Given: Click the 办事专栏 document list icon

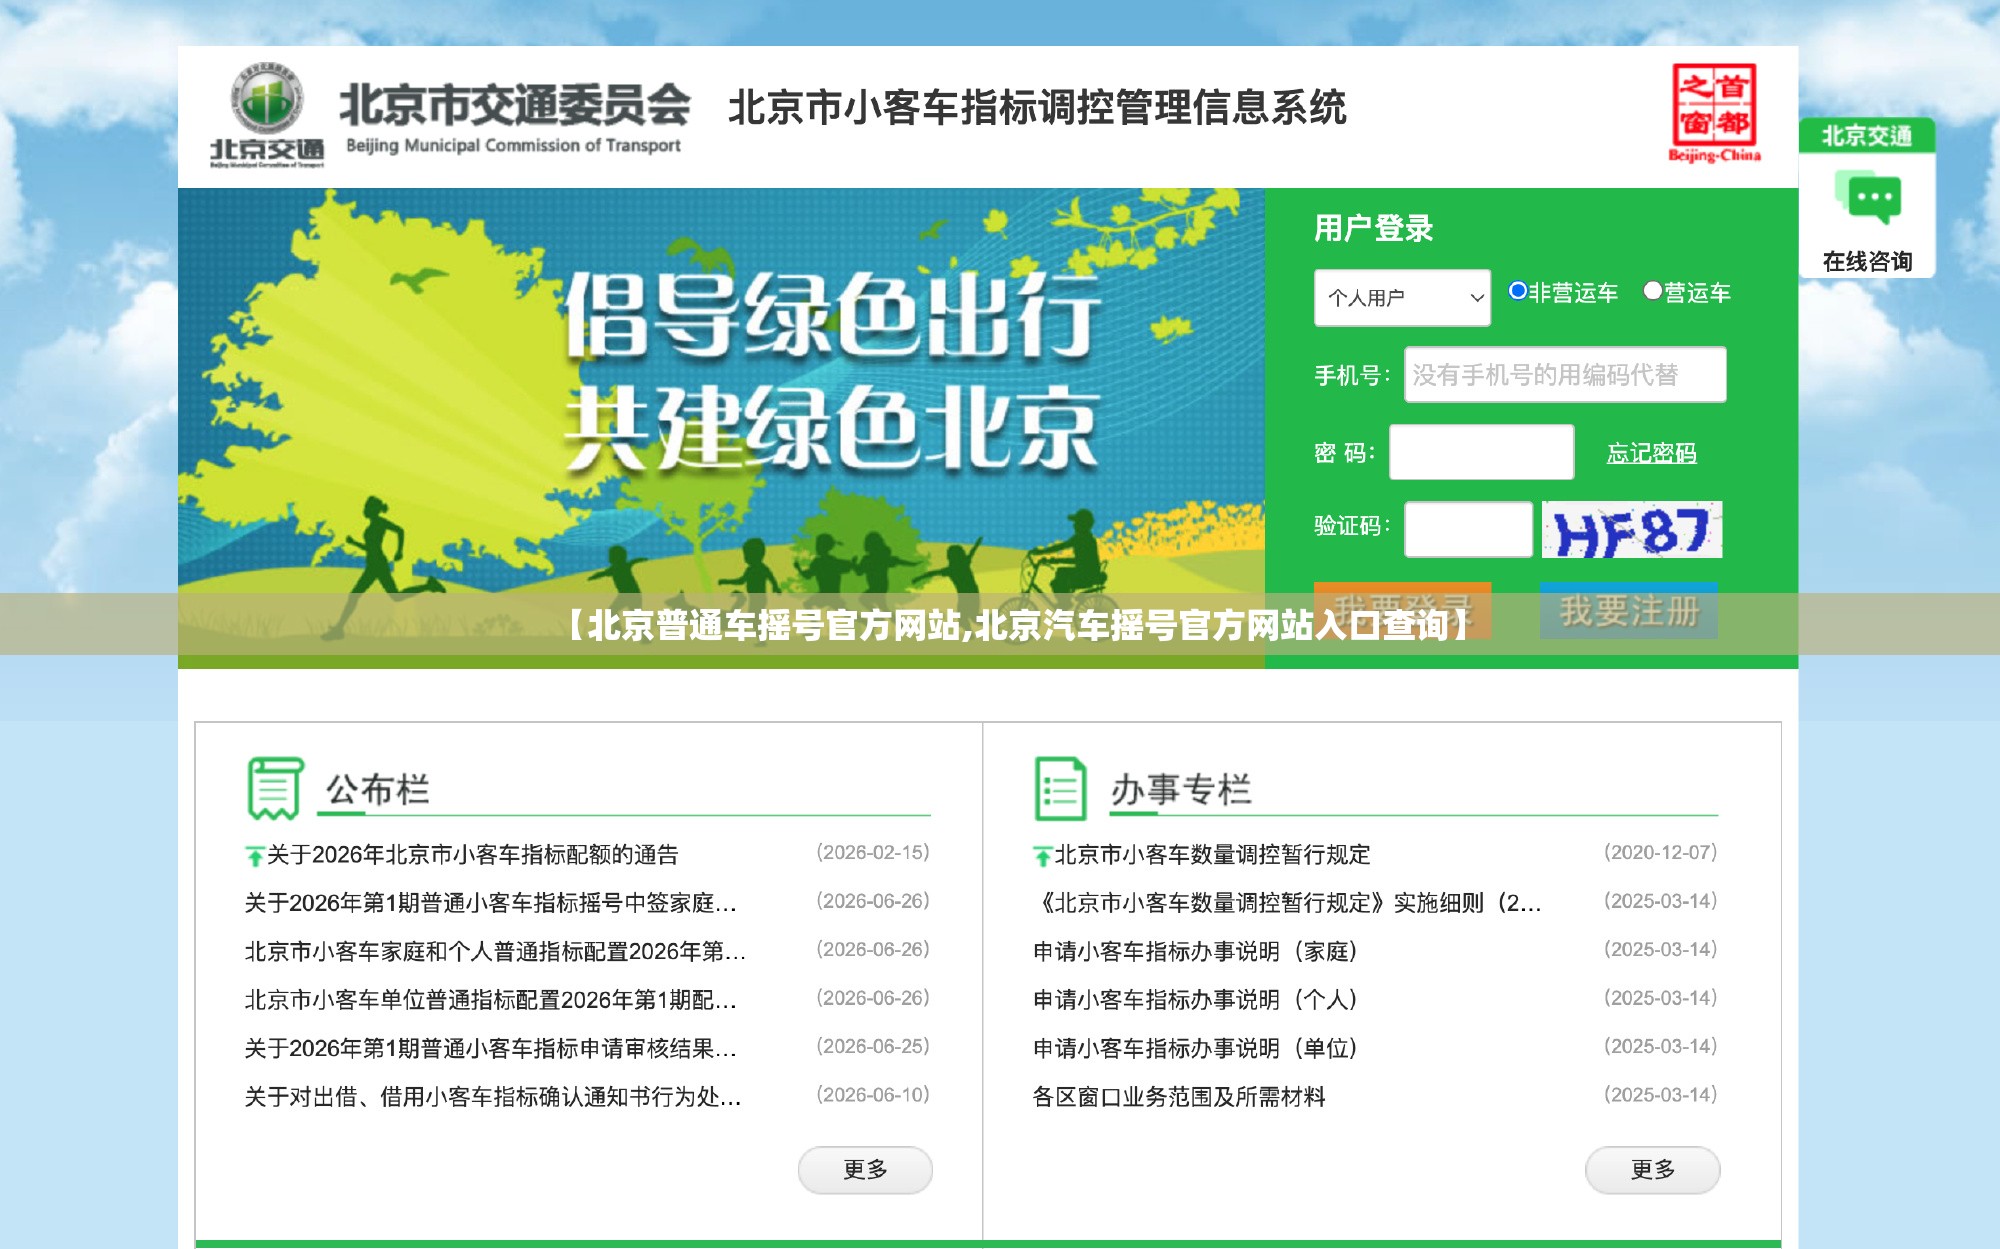Looking at the screenshot, I should point(1060,788).
